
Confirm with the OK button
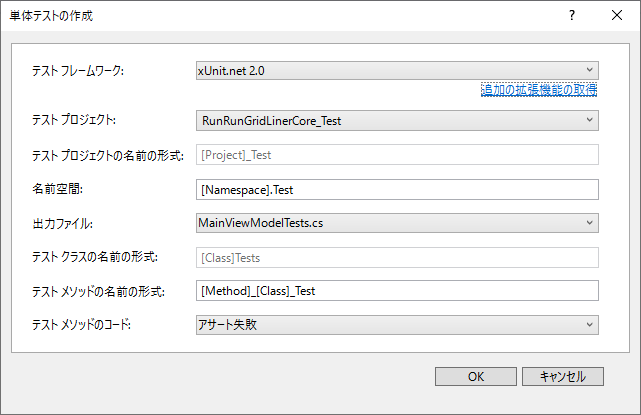click(476, 377)
